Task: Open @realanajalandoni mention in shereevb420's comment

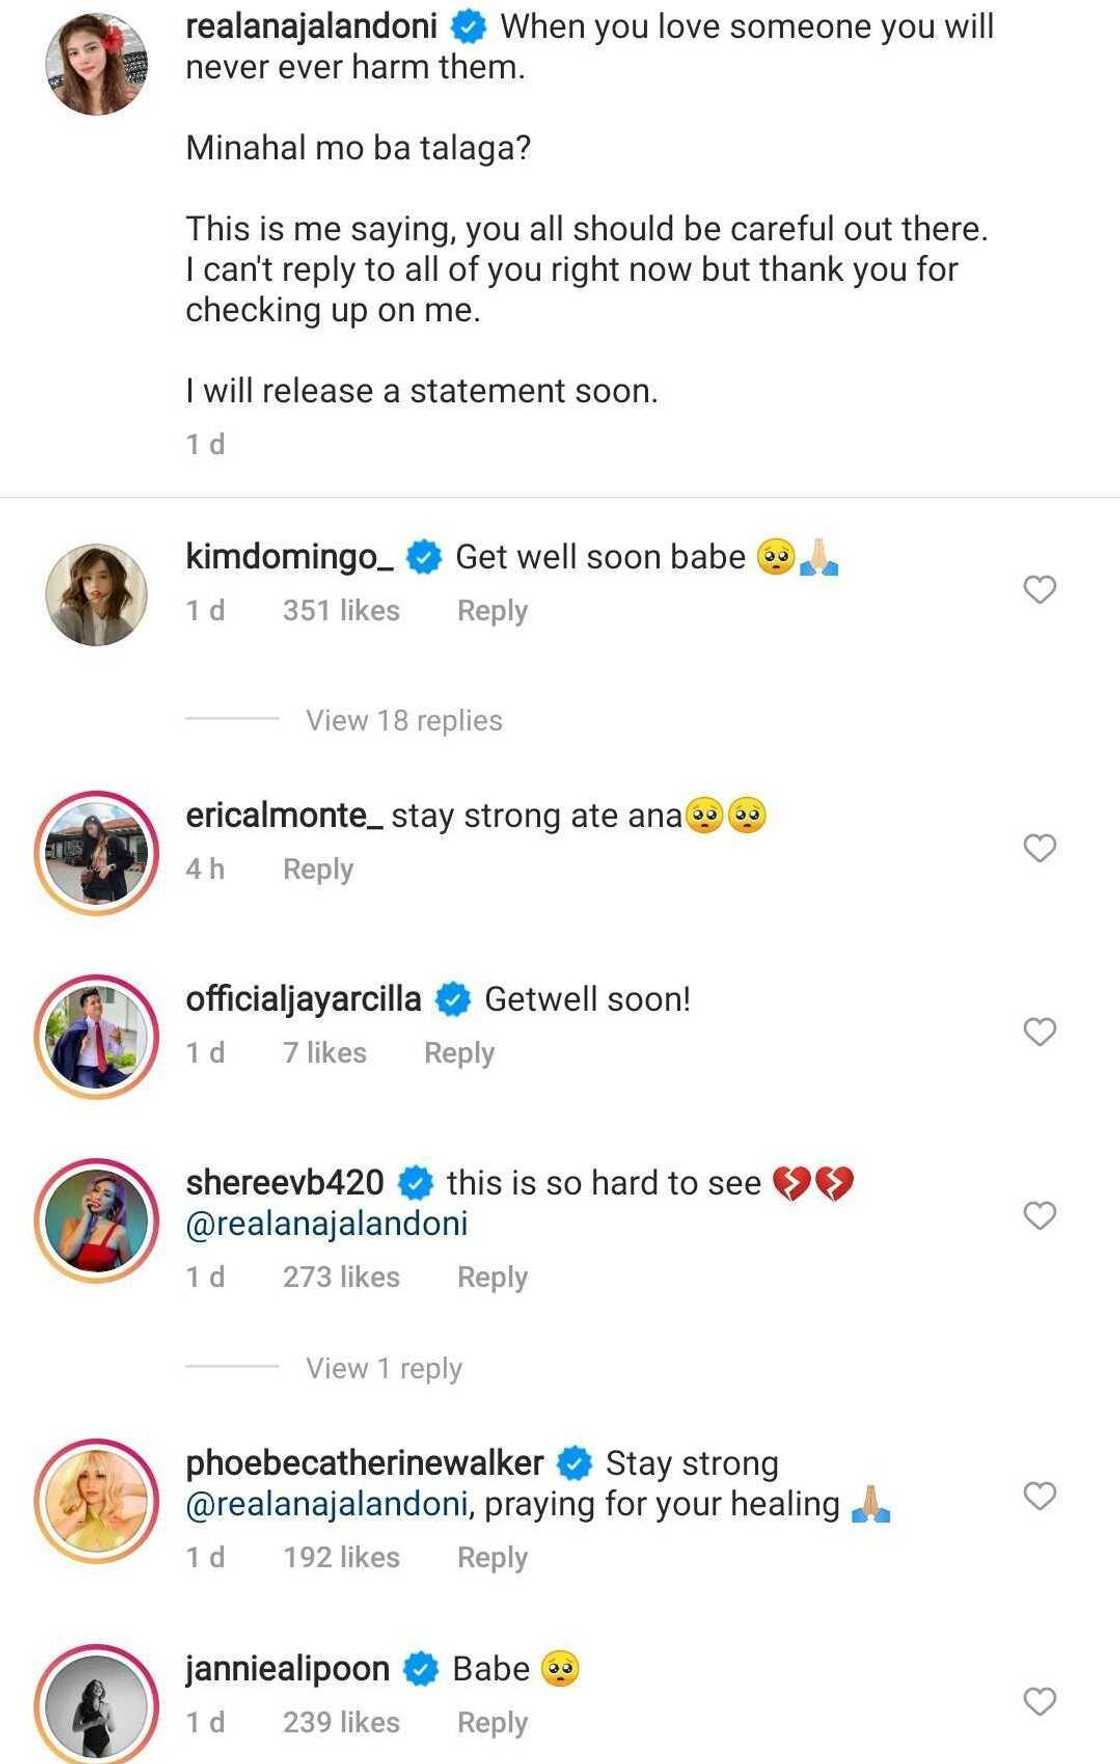Action: (x=326, y=1224)
